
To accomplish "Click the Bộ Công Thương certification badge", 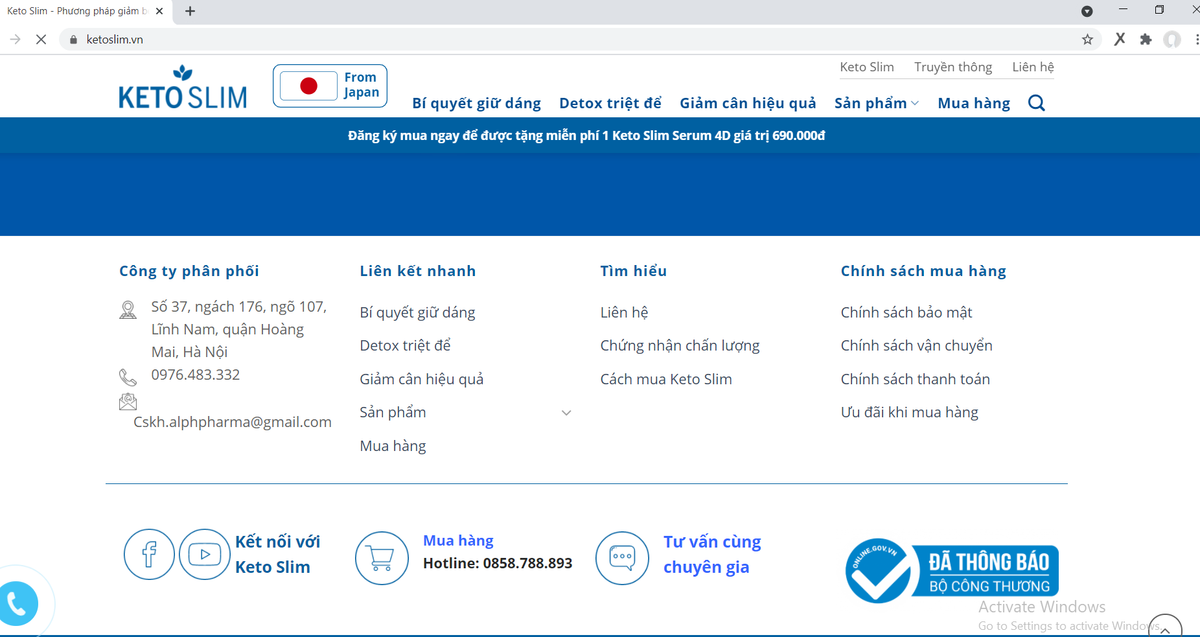I will tap(951, 571).
